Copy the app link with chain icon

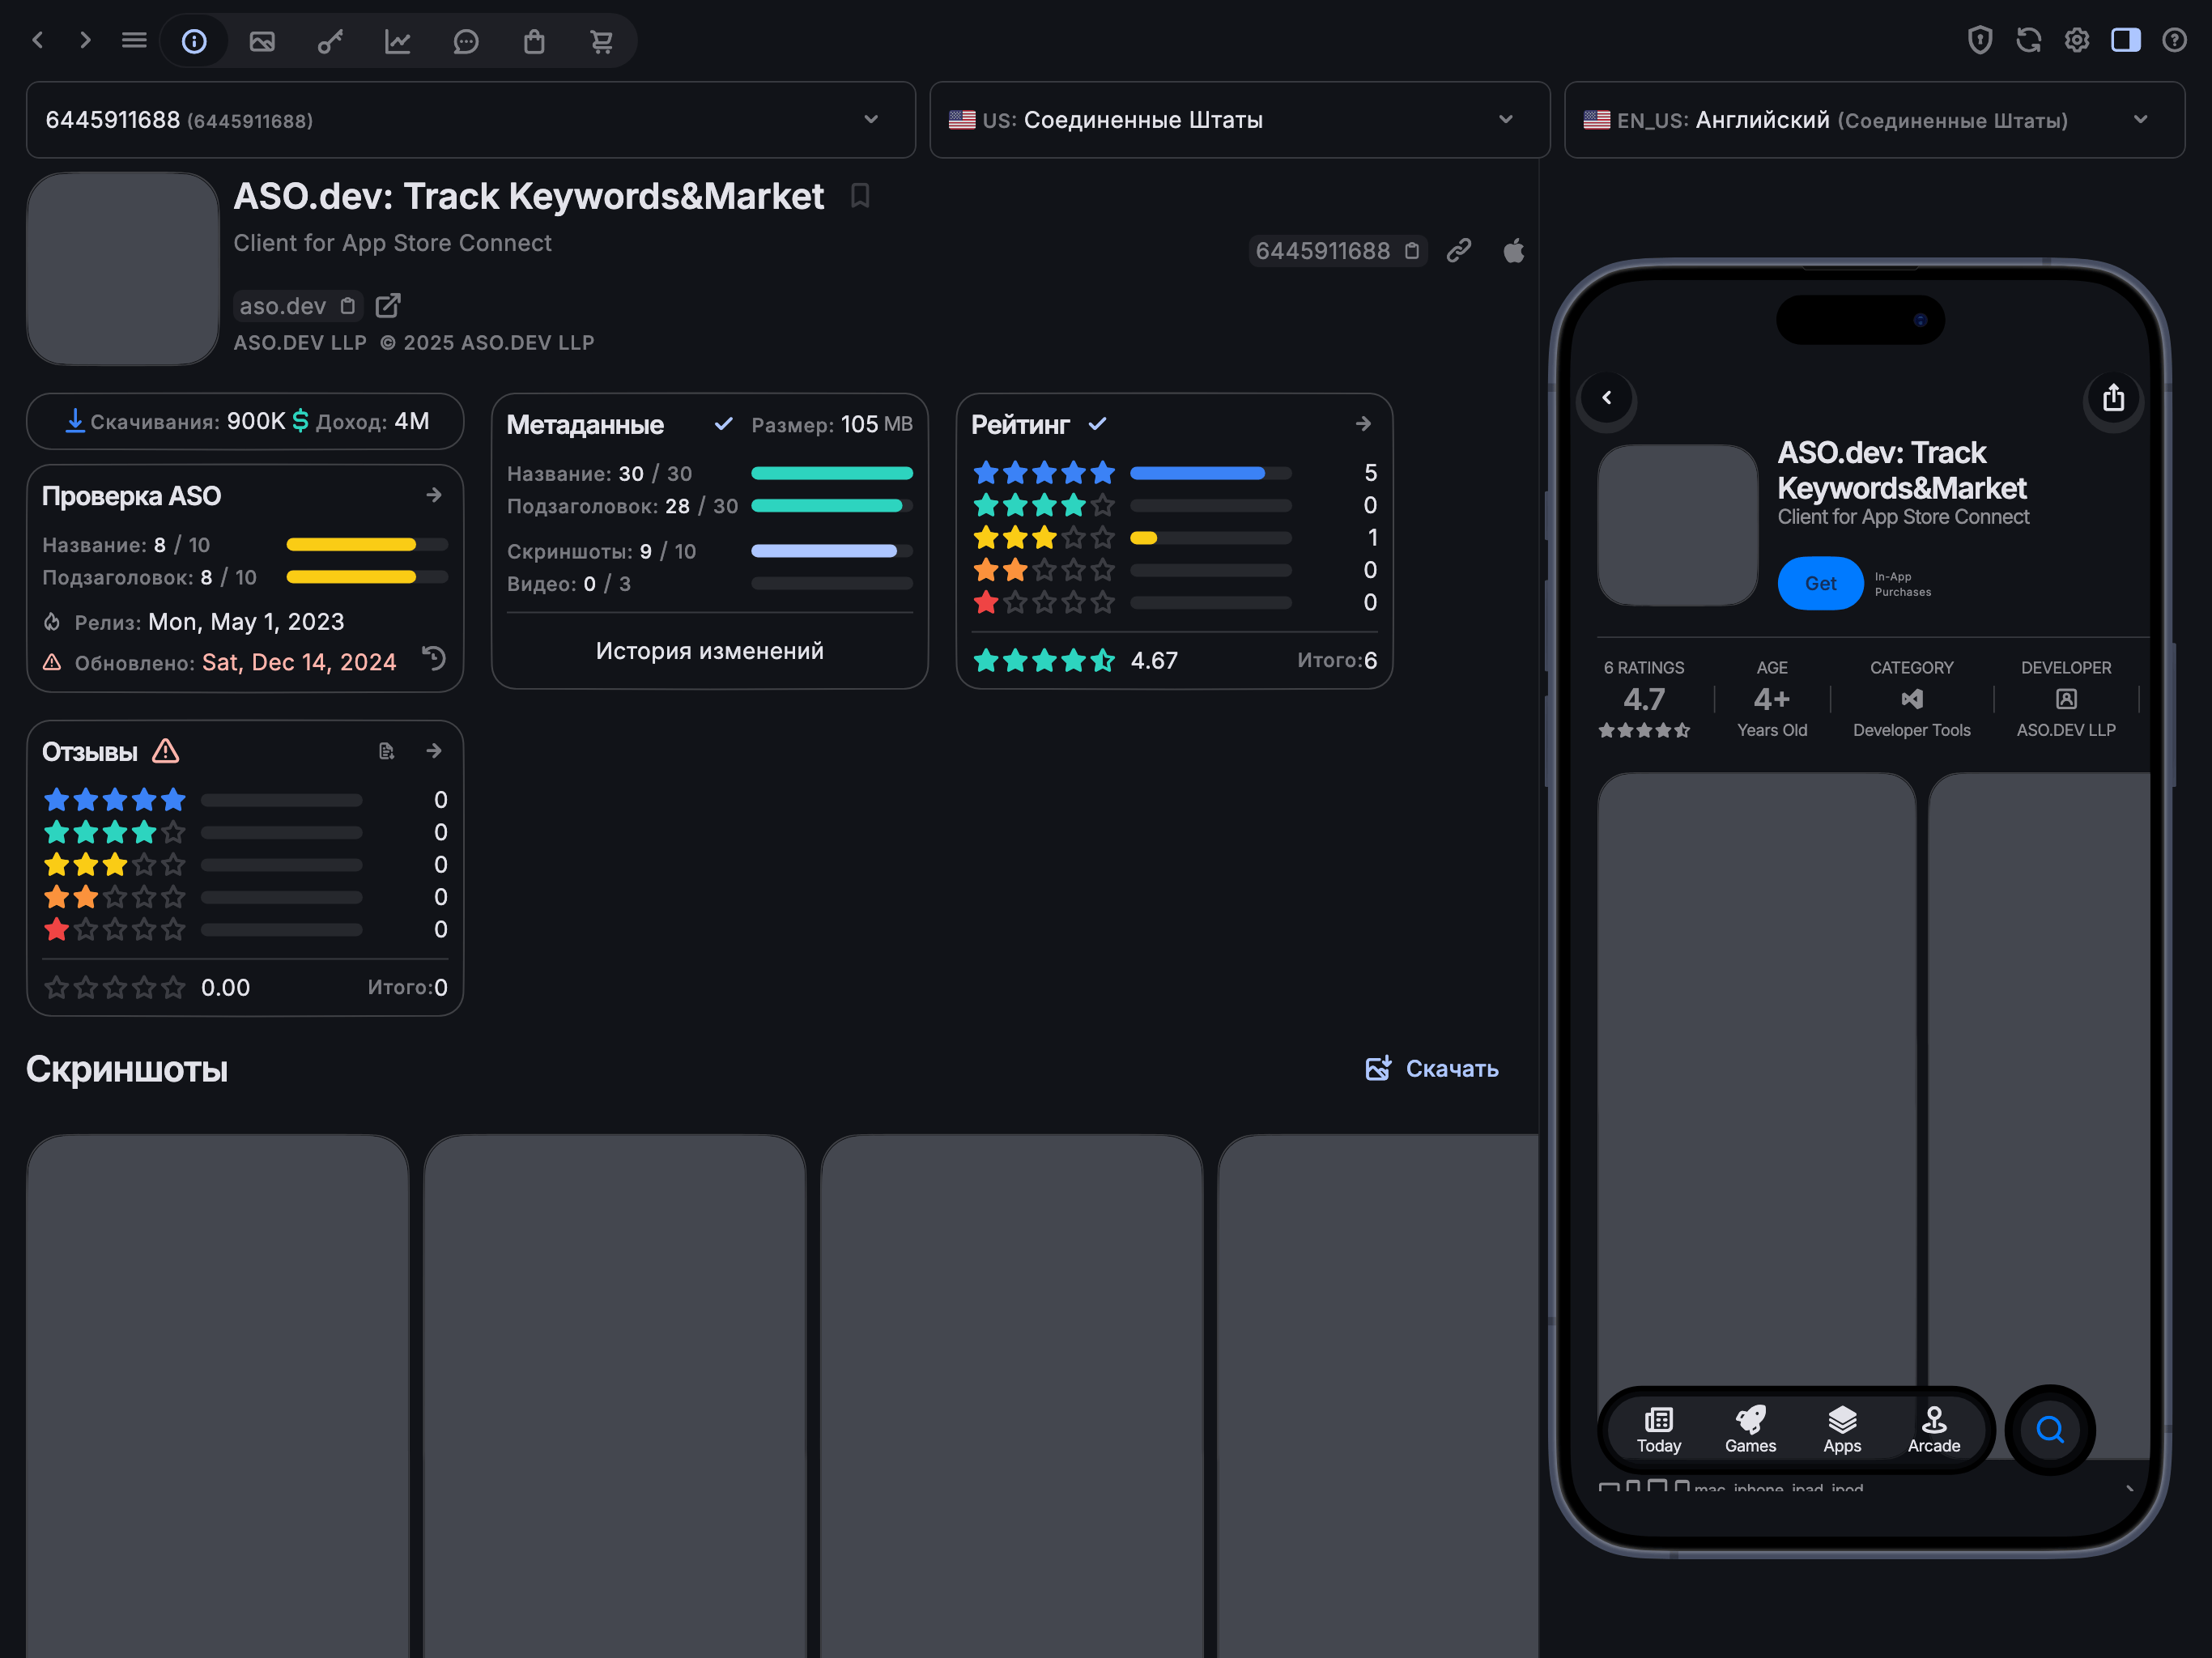point(1459,251)
